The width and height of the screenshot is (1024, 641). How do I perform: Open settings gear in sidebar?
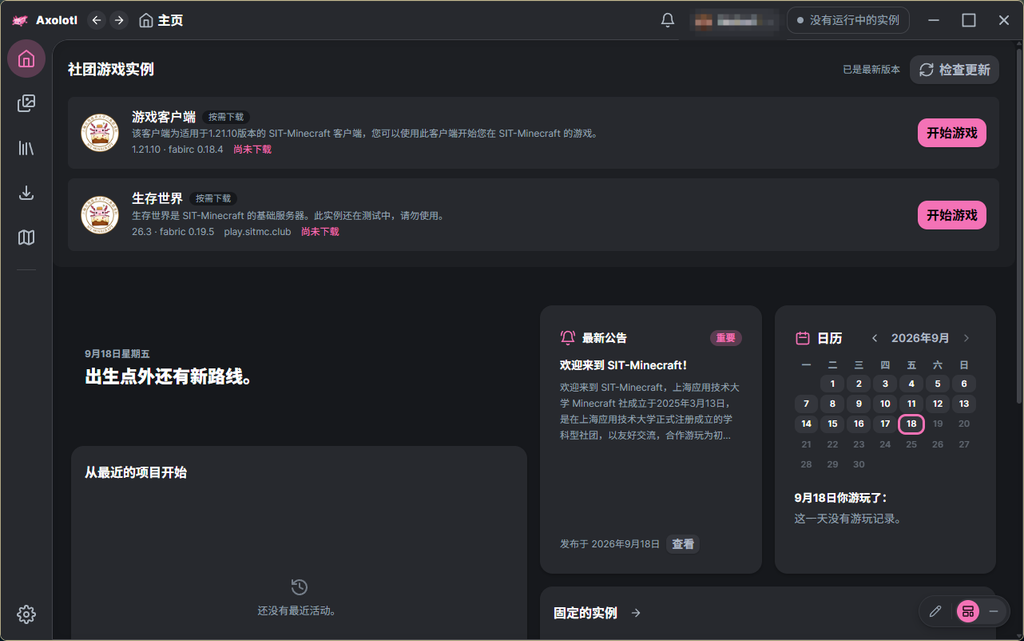(x=26, y=614)
